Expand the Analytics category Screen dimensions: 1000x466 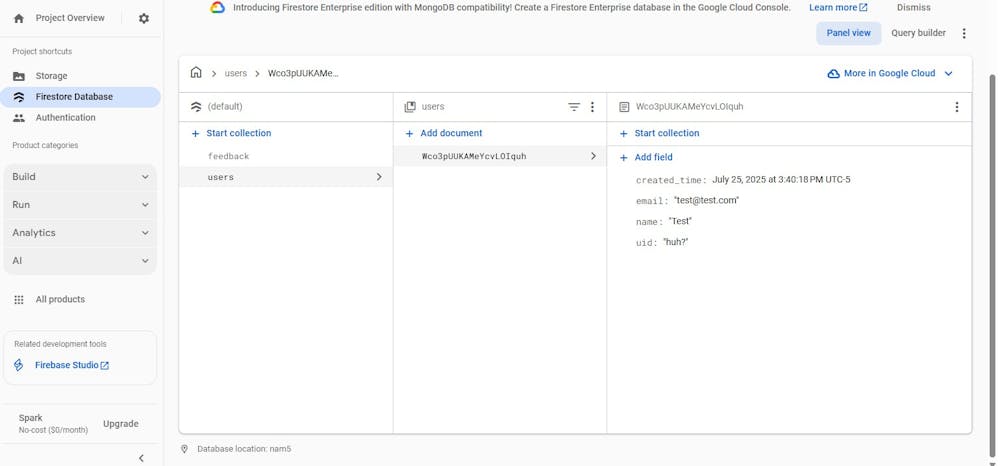click(x=80, y=233)
